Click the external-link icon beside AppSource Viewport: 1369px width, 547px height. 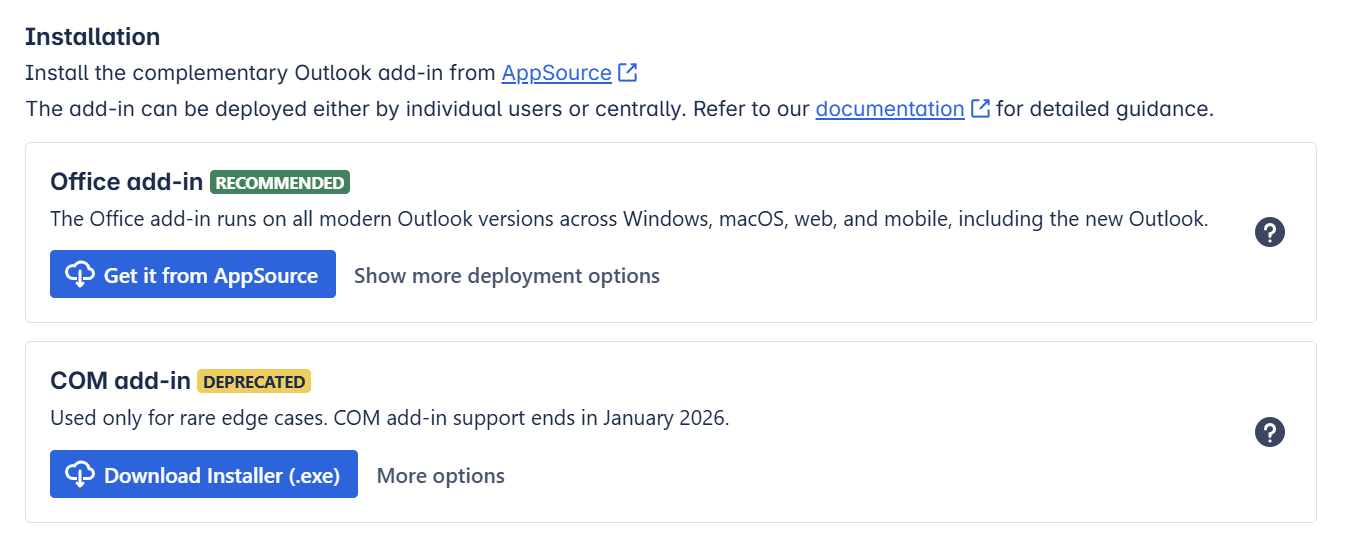tap(628, 73)
